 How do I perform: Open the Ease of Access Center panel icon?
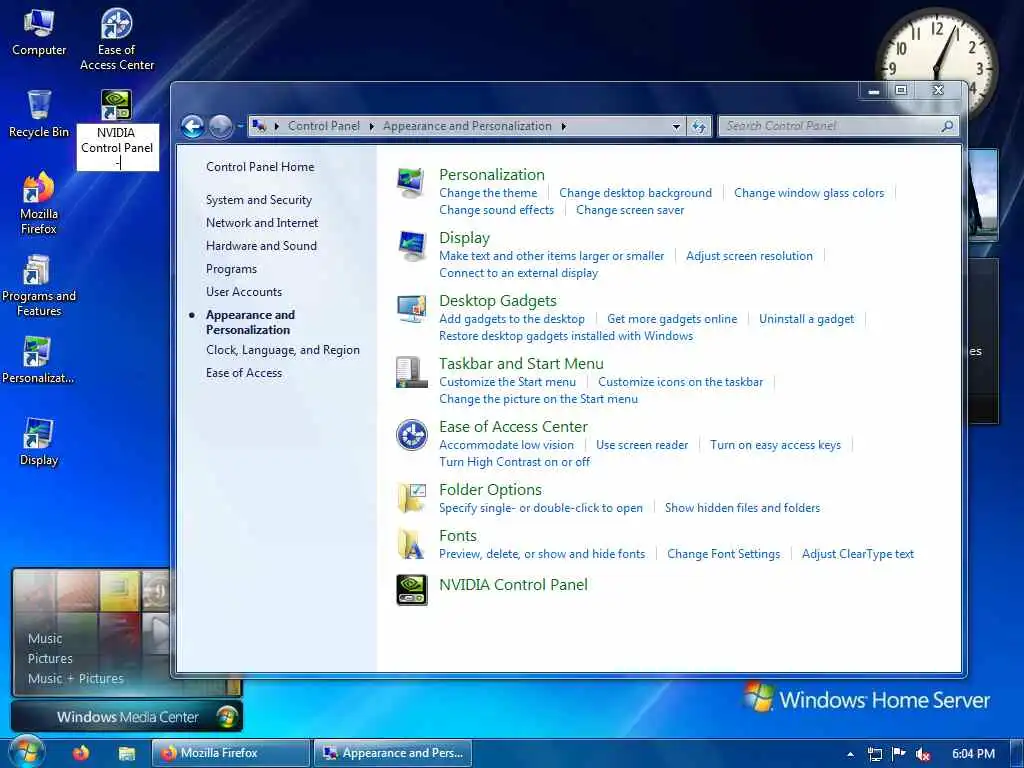tap(411, 435)
